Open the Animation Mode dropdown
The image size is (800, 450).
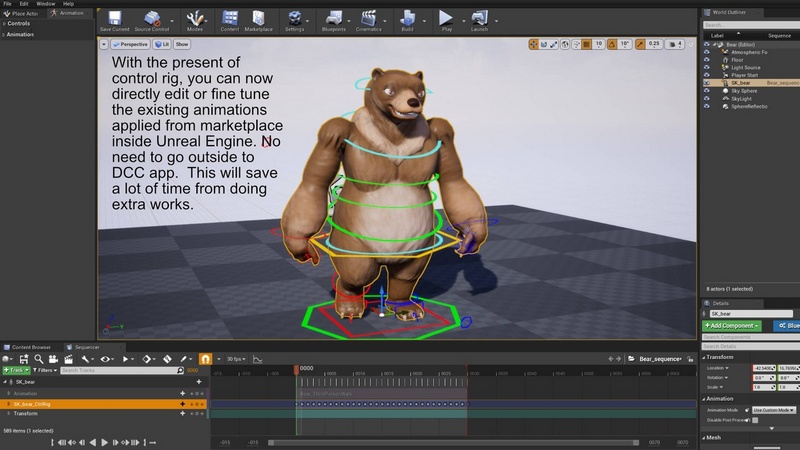pos(773,410)
